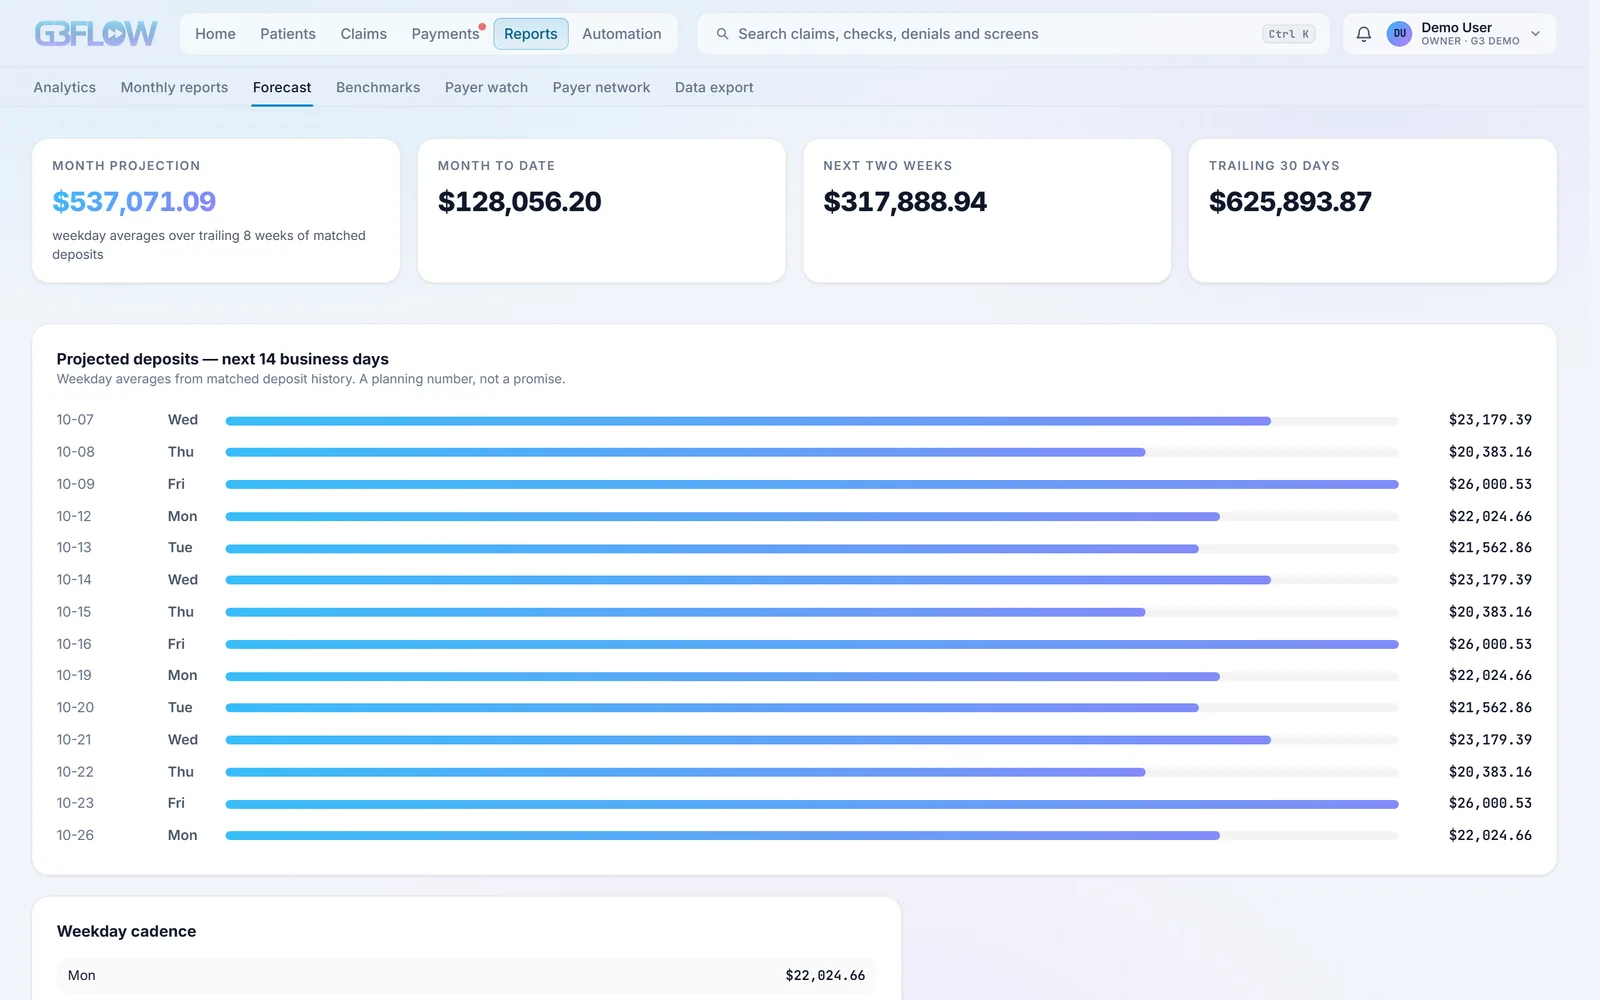Click the G3FLOW logo
The height and width of the screenshot is (1000, 1600).
[96, 34]
